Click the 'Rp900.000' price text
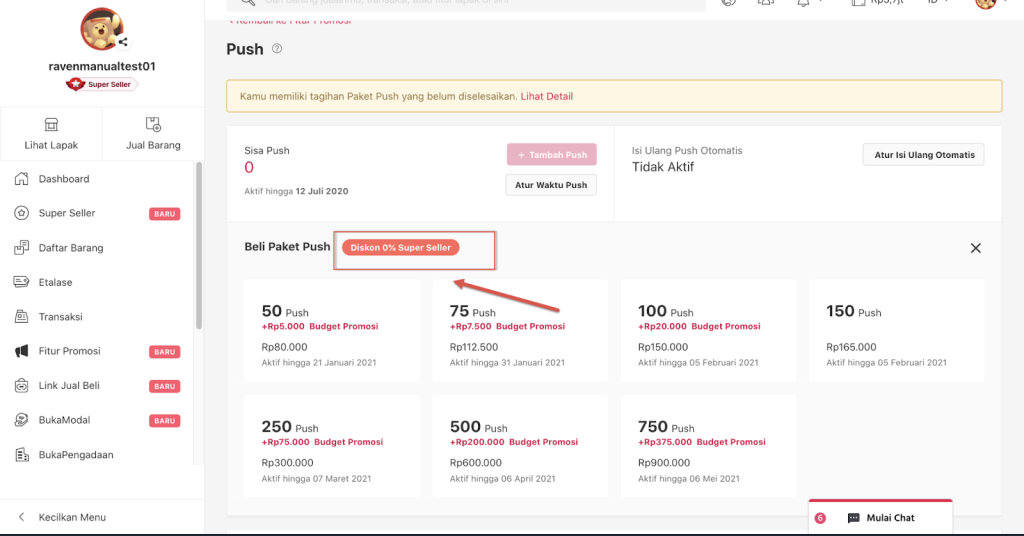The image size is (1024, 536). tap(664, 463)
